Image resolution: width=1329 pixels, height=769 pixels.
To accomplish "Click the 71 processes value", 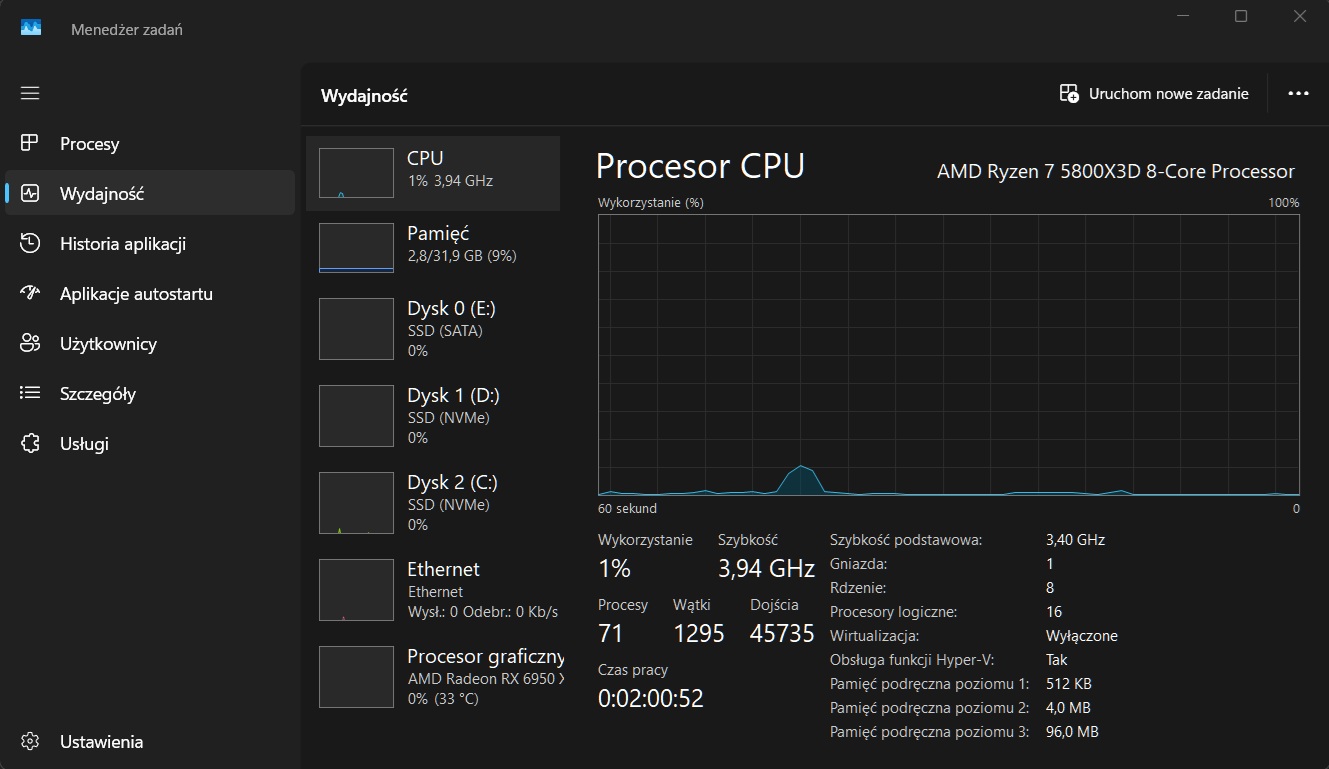I will point(610,634).
